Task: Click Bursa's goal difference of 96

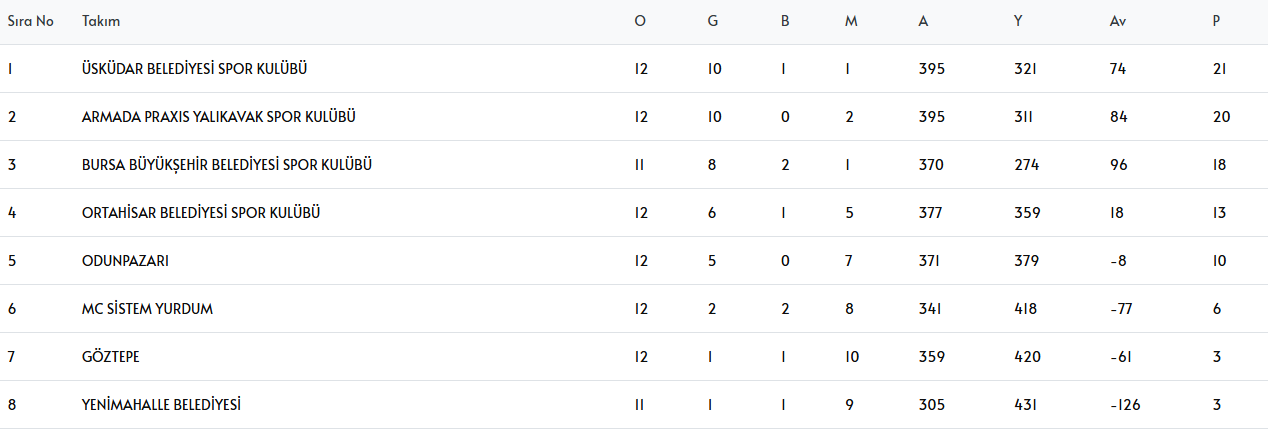Action: tap(1119, 165)
